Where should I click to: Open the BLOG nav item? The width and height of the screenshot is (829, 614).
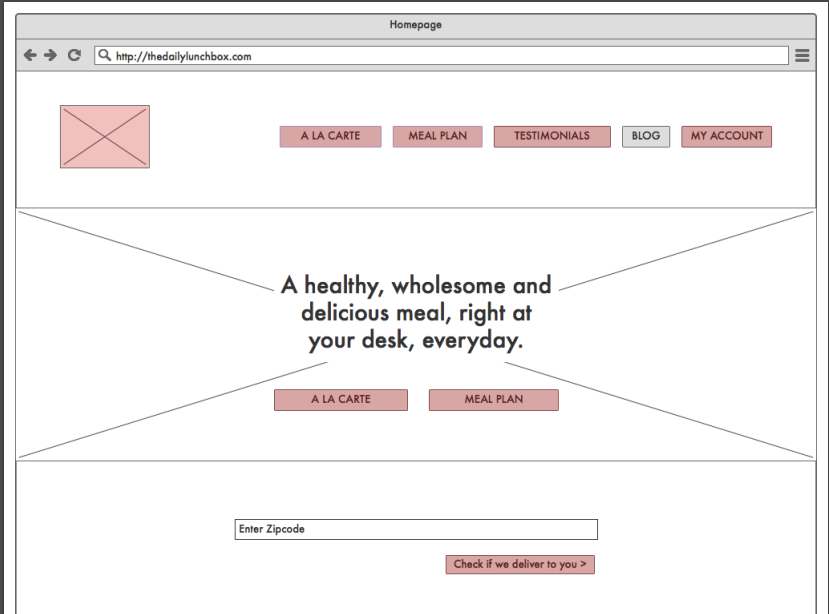click(x=646, y=136)
